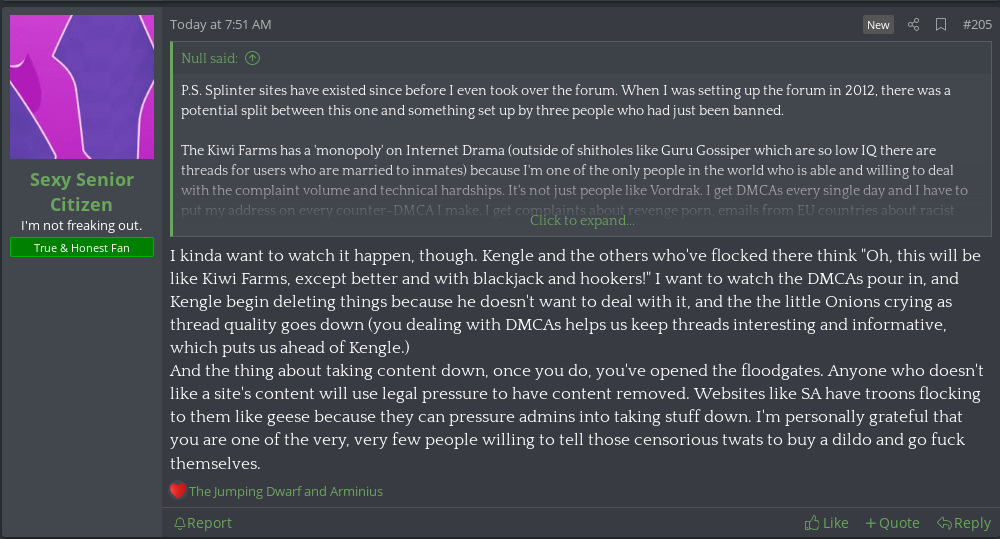Click the red heart reaction icon
1000x539 pixels.
coord(178,491)
